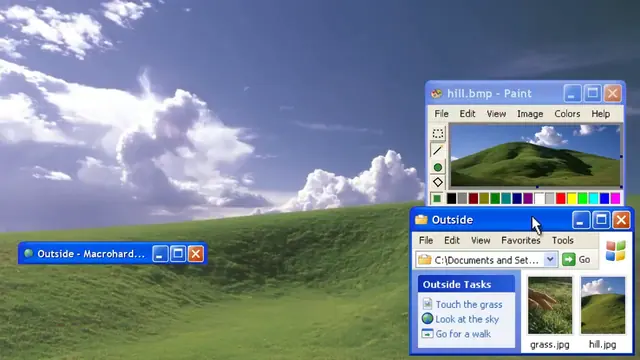Click the Look at the sky task link
Viewport: 640px width, 360px height.
[467, 319]
